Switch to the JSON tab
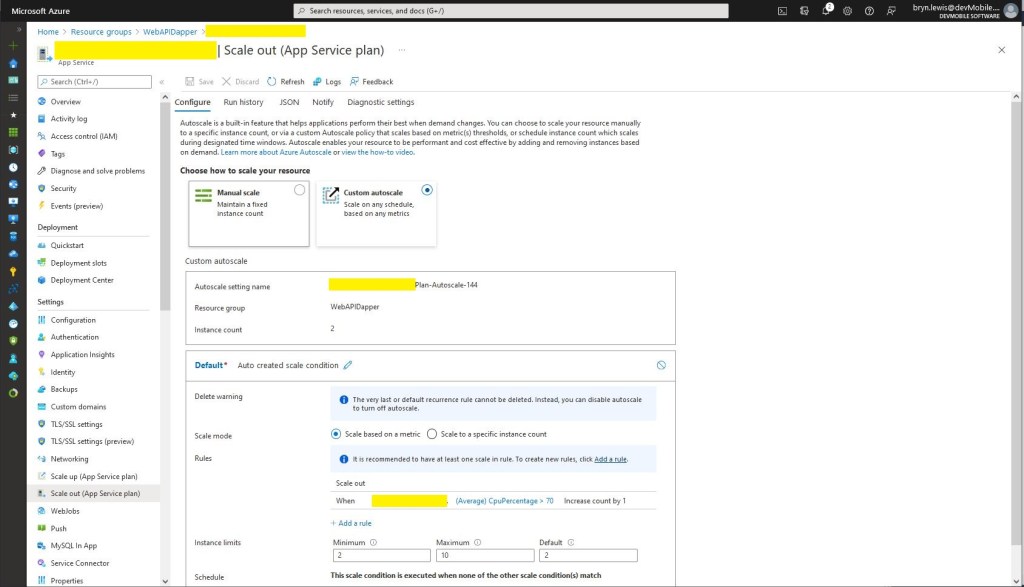 (x=289, y=102)
